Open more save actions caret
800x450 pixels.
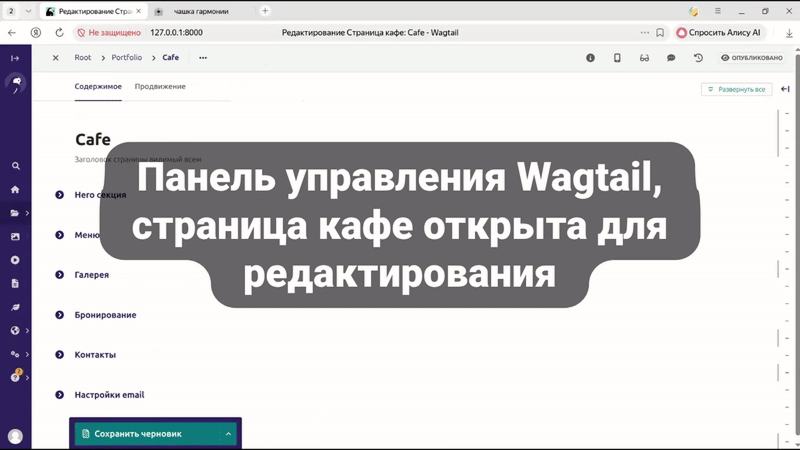[x=228, y=434]
